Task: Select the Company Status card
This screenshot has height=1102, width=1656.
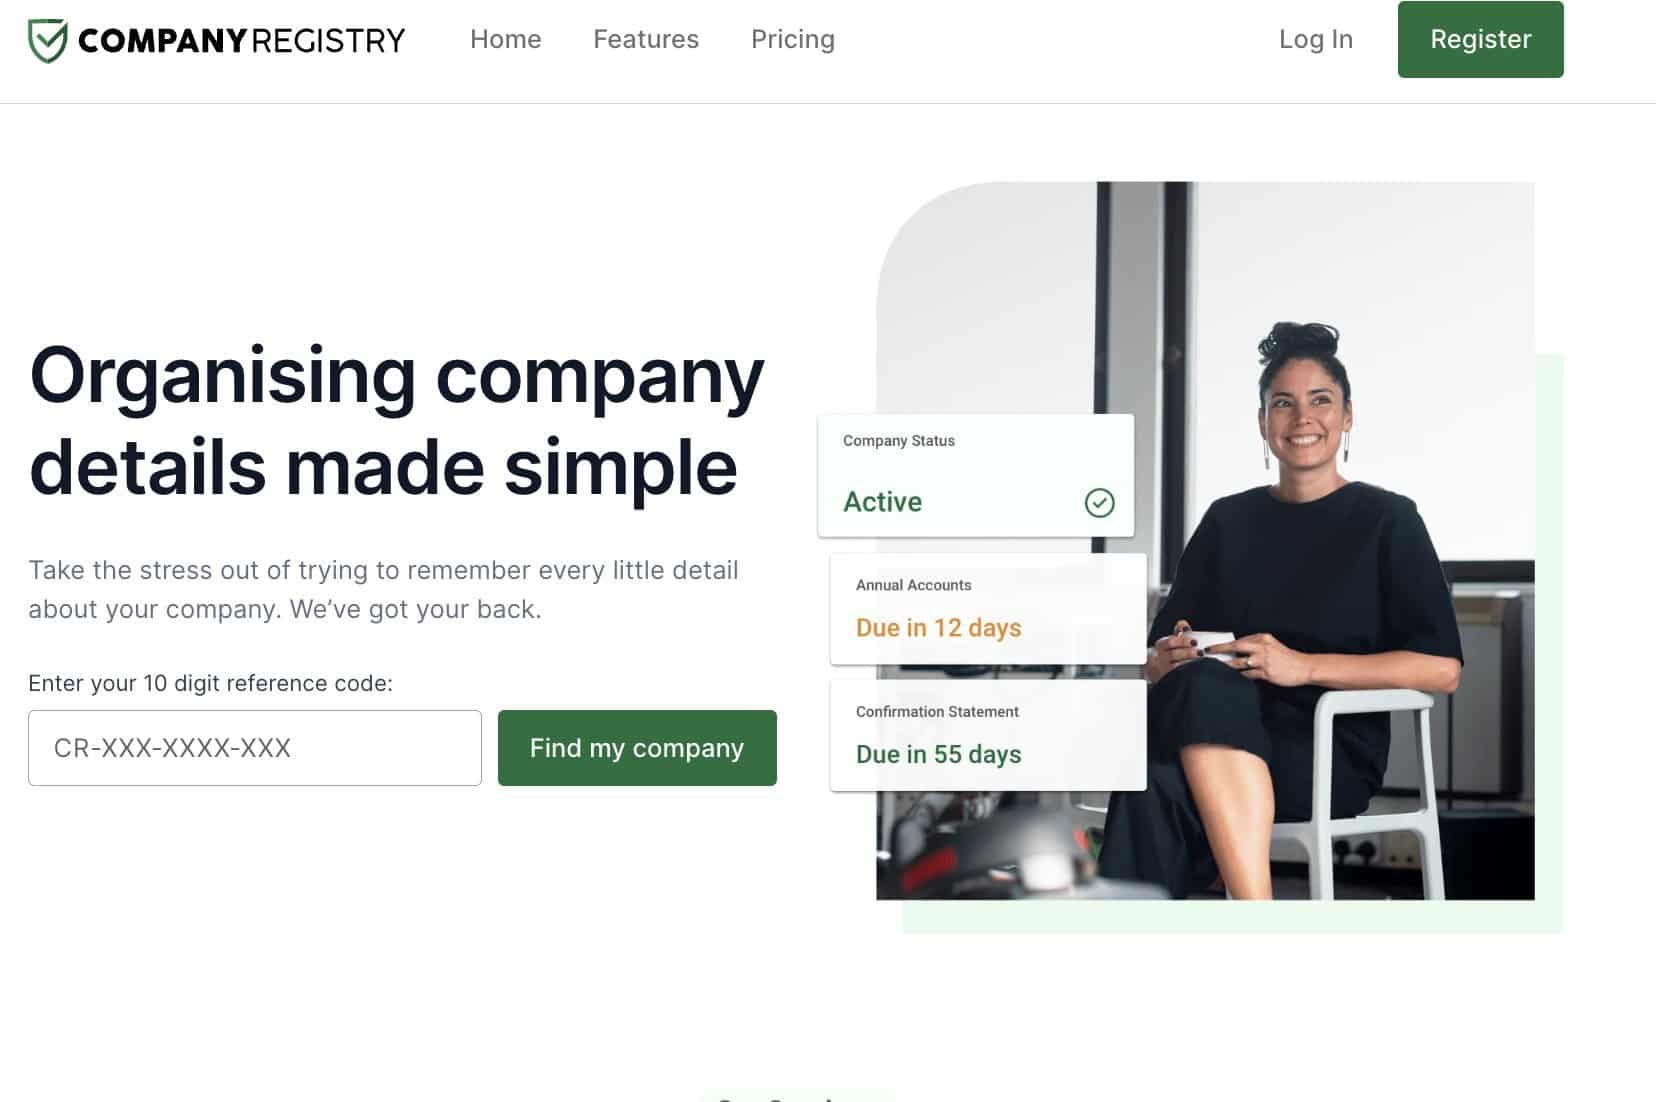Action: 976,476
